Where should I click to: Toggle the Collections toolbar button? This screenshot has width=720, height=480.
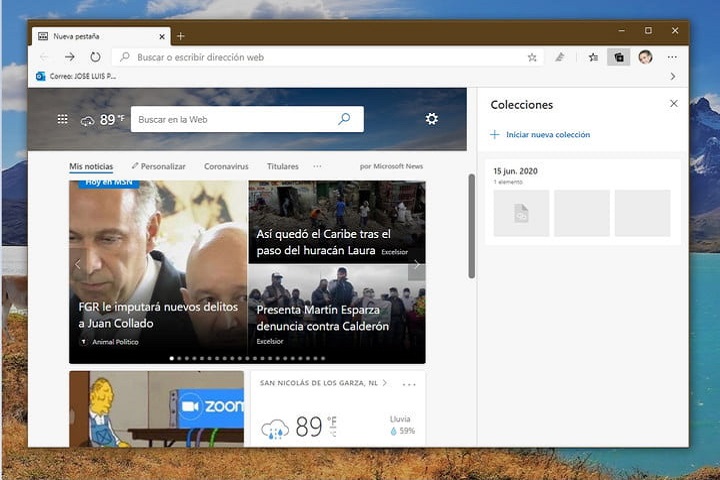pos(619,57)
